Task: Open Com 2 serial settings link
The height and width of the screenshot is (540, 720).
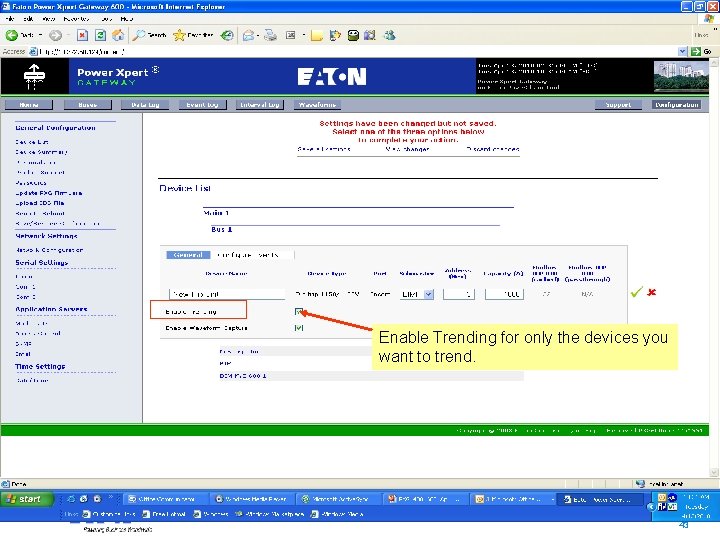Action: tap(25, 297)
